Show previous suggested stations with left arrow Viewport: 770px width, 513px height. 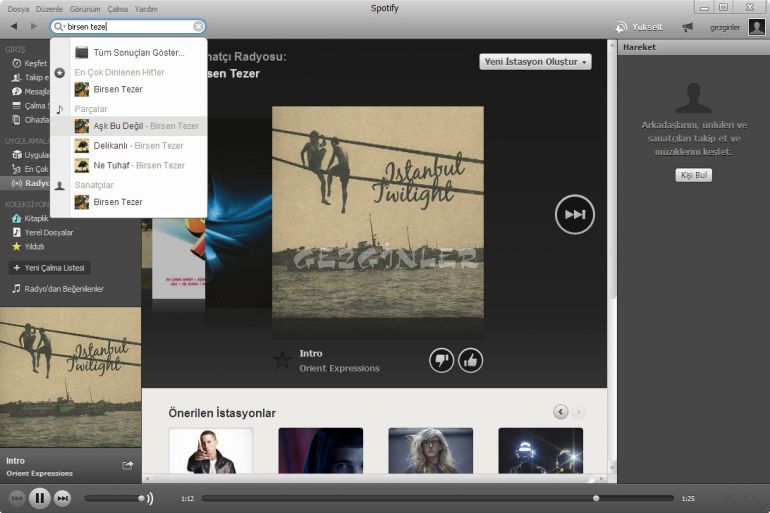(x=560, y=411)
